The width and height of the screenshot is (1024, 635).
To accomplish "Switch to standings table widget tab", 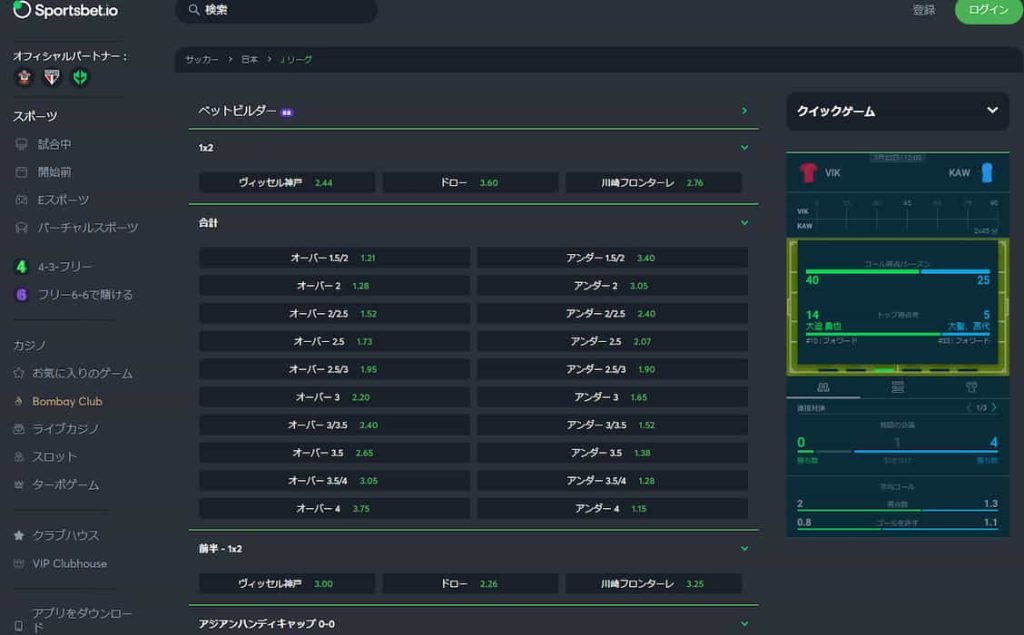I will [898, 387].
